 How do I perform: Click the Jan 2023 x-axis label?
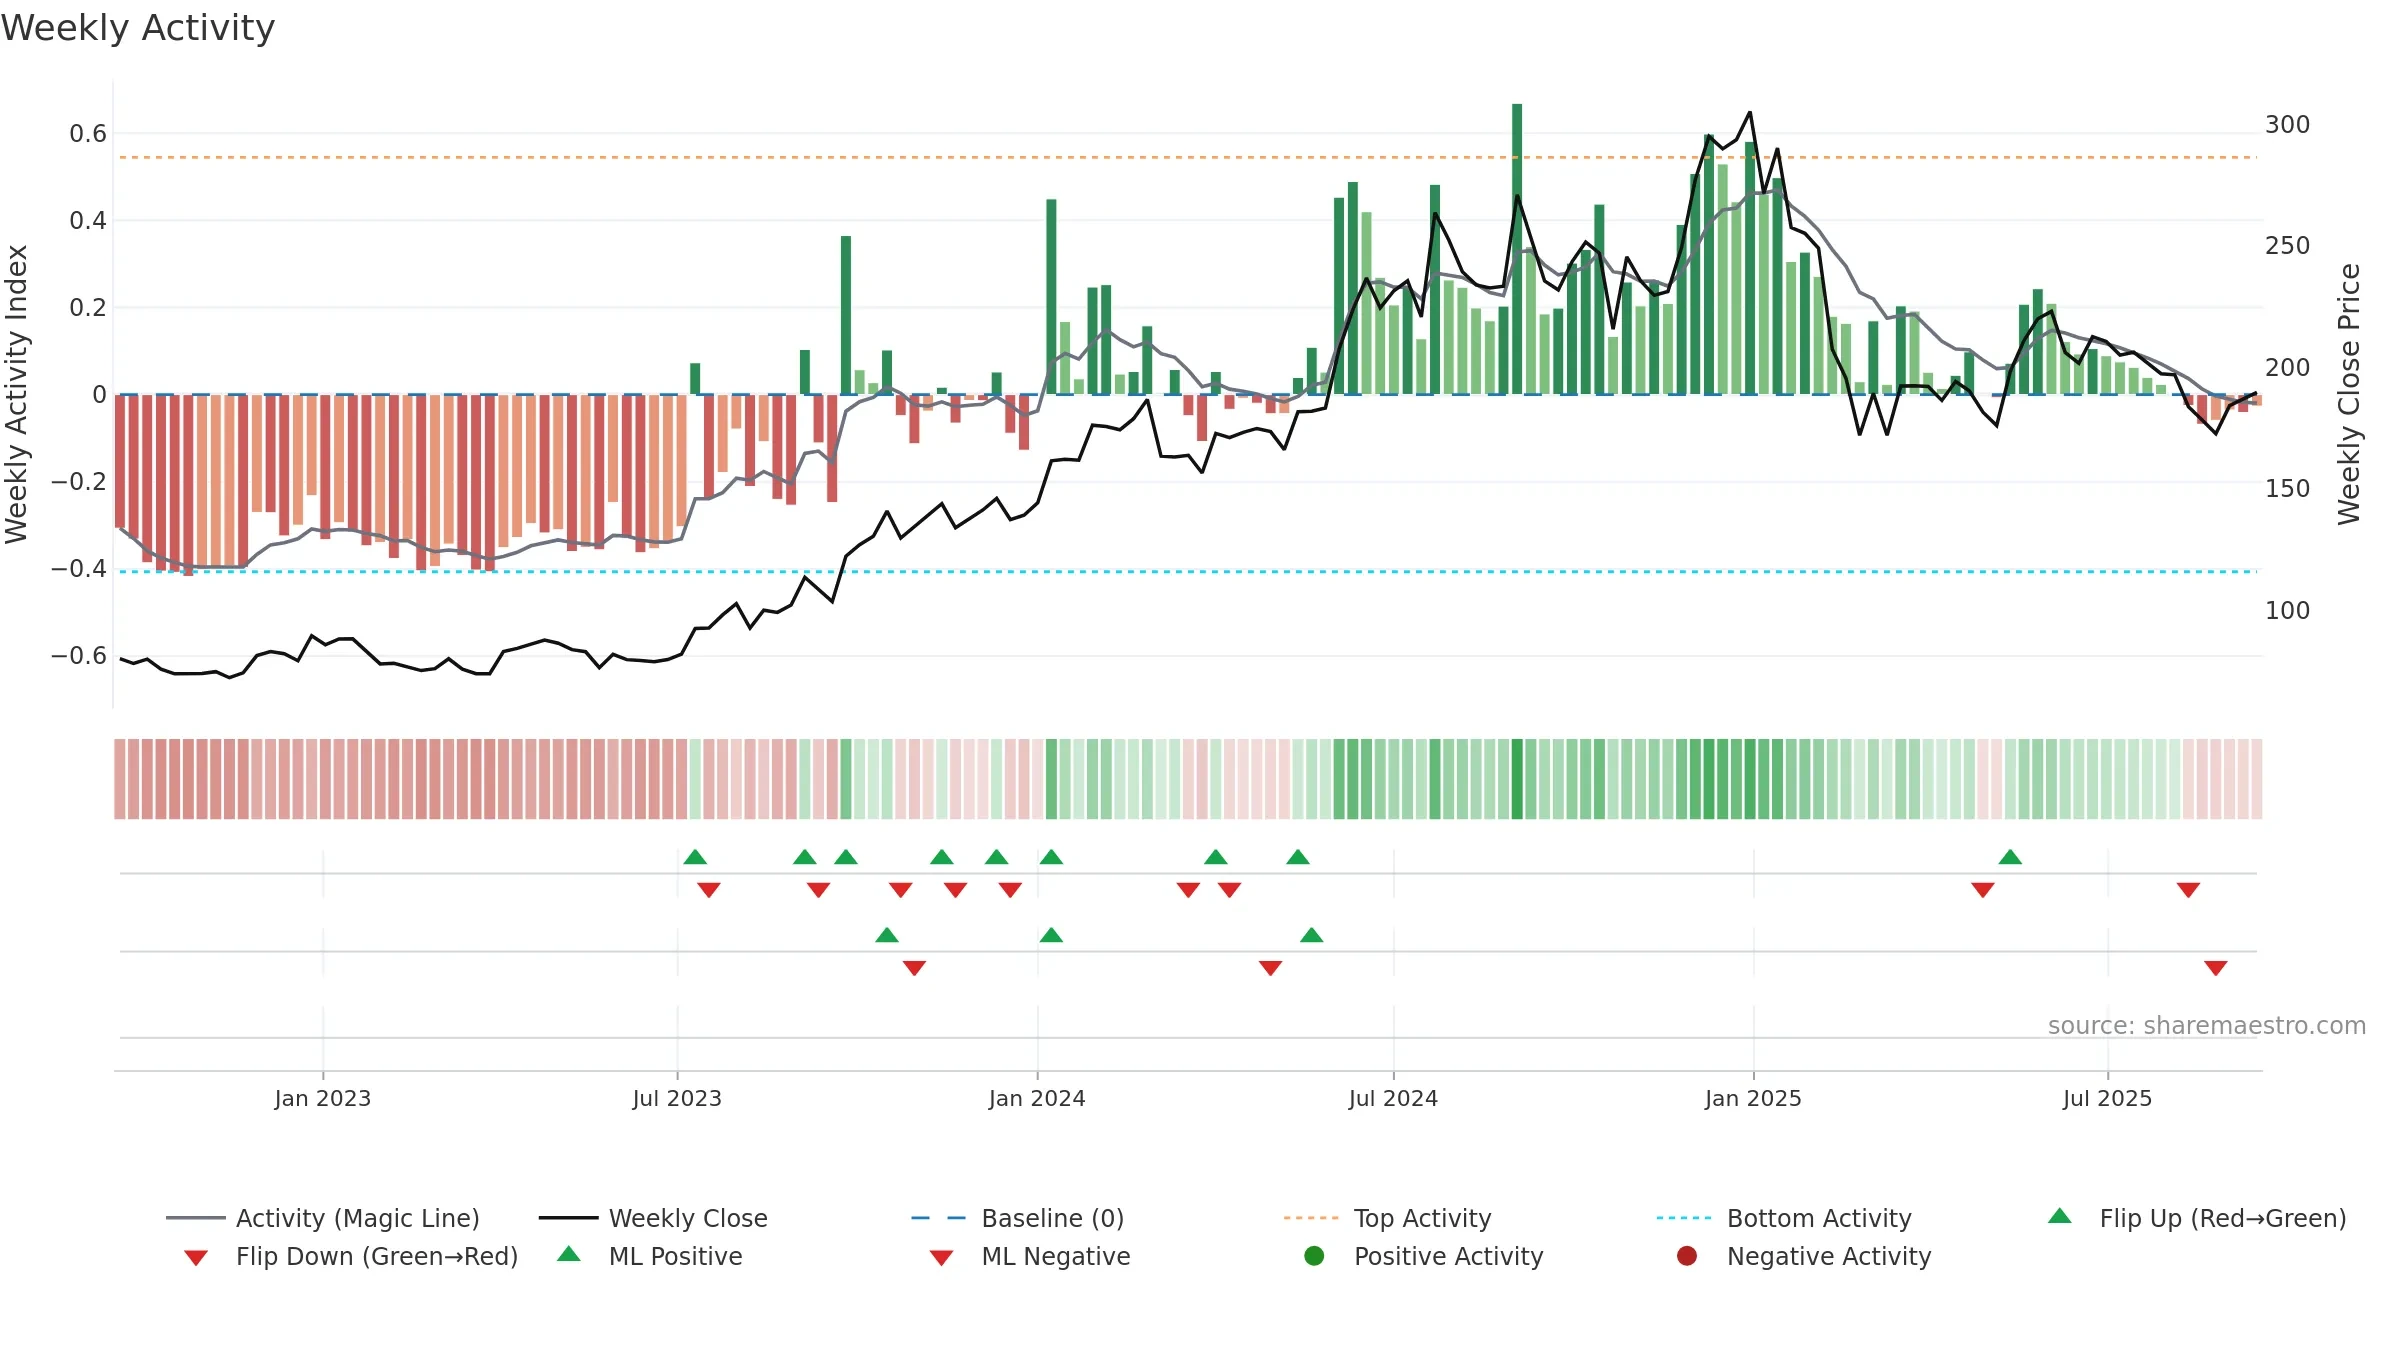323,1098
